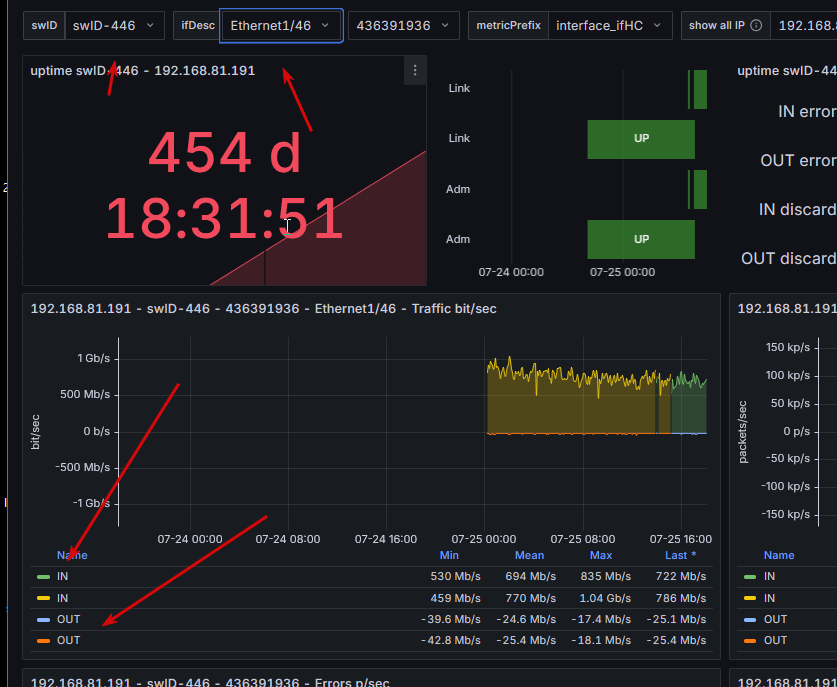Click the Traffic bit/sec panel title

pos(264,309)
